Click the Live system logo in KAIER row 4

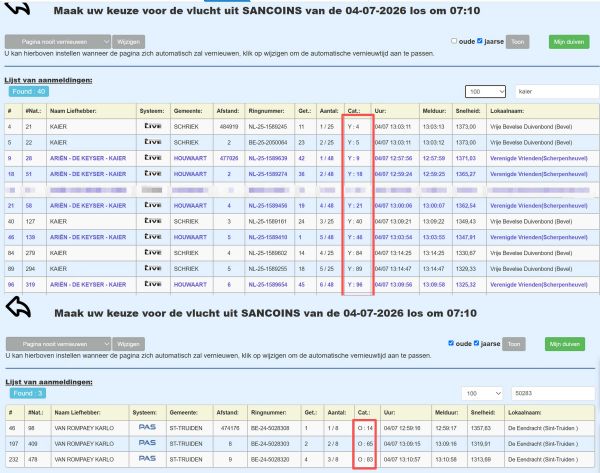pos(153,126)
